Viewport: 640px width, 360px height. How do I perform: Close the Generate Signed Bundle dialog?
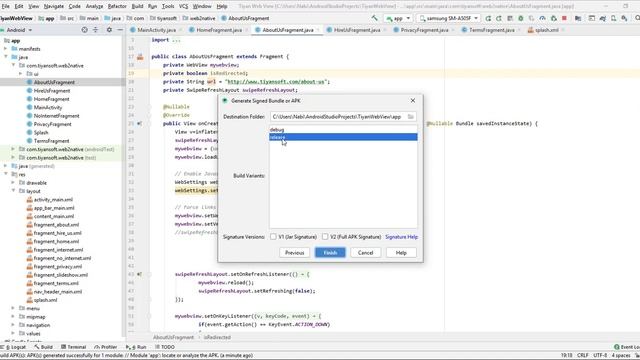(x=413, y=100)
